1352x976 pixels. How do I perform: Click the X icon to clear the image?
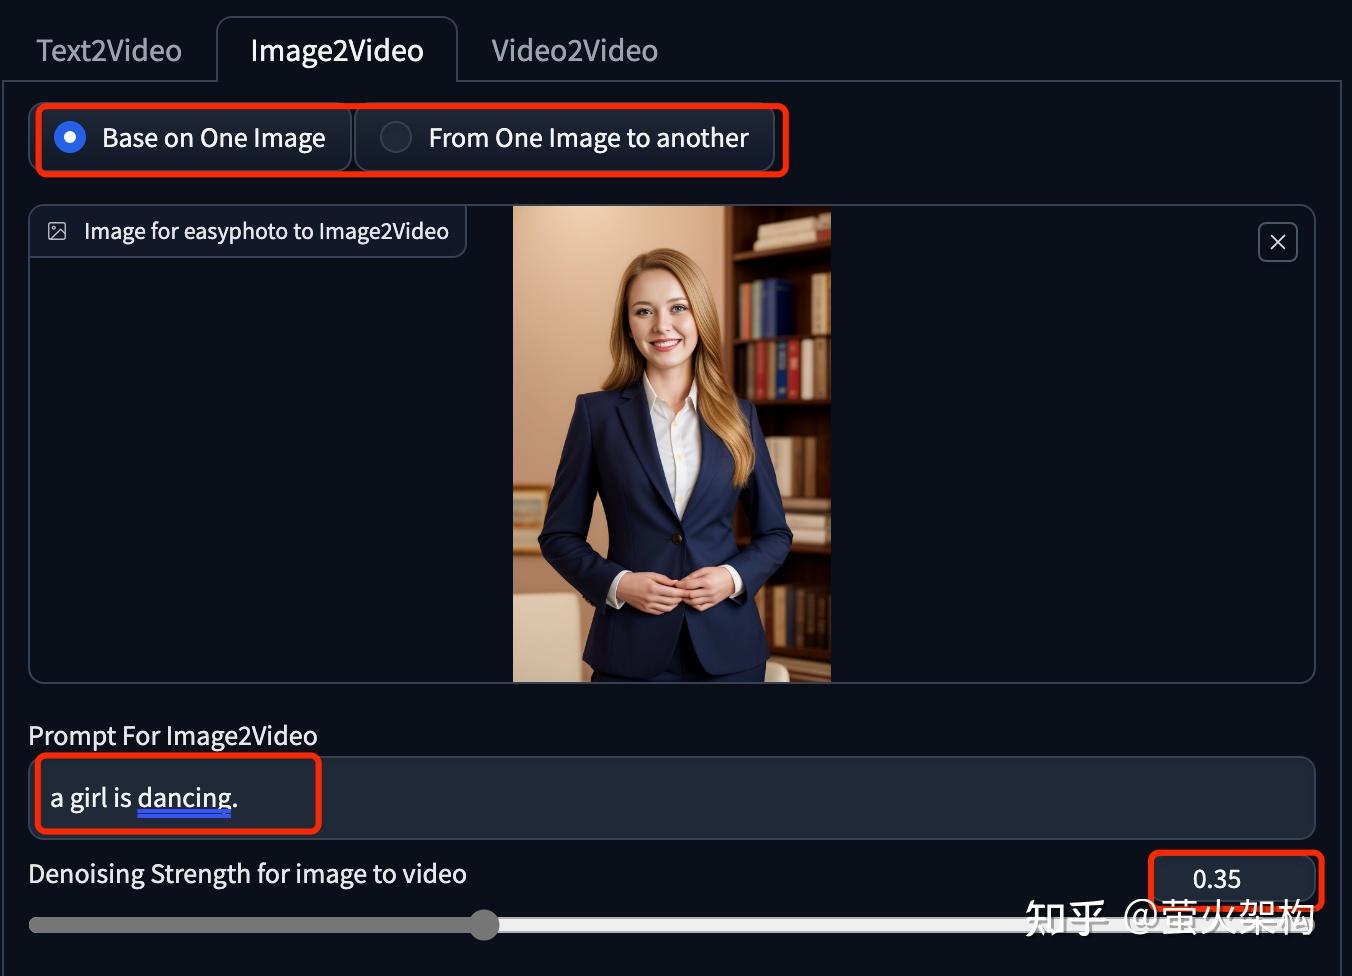1277,241
